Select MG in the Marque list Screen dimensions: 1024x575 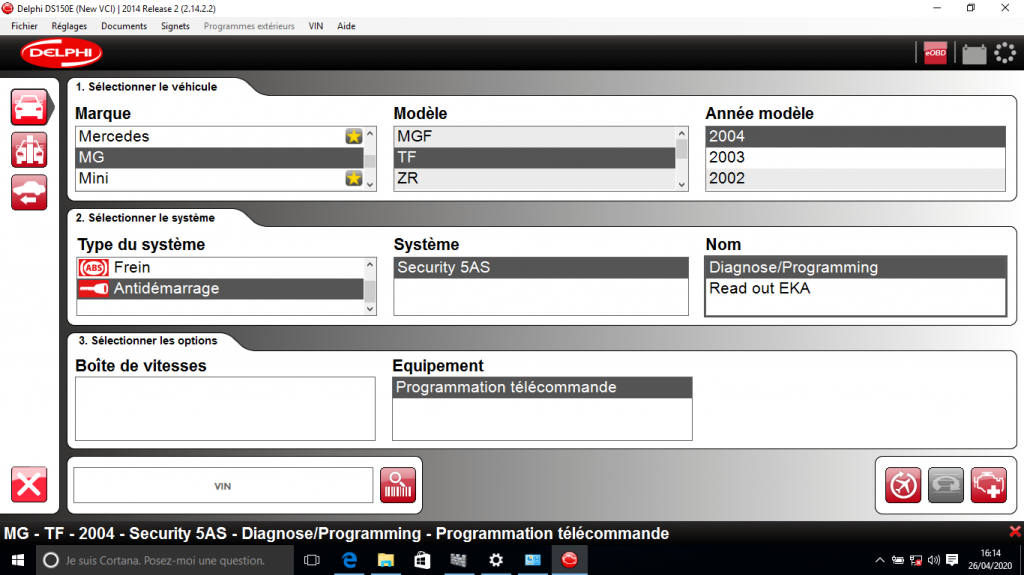(x=220, y=157)
